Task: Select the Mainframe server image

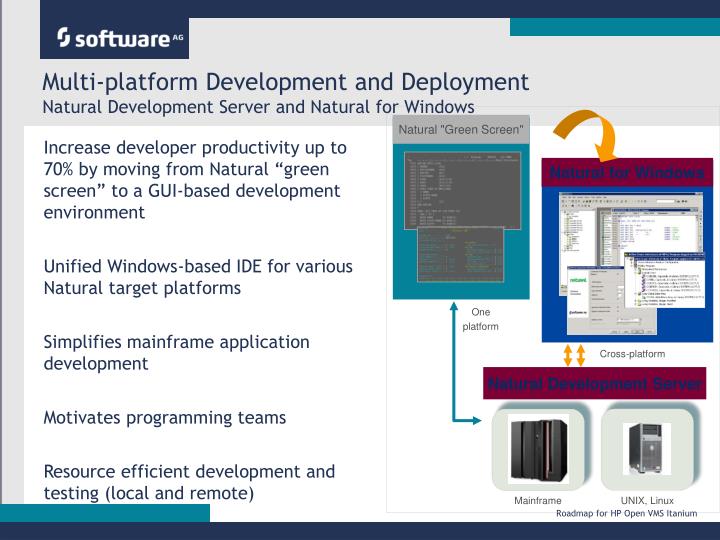Action: (538, 449)
